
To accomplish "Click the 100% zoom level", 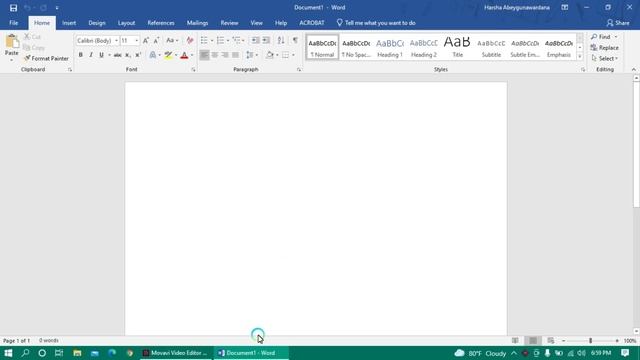I will [x=630, y=340].
